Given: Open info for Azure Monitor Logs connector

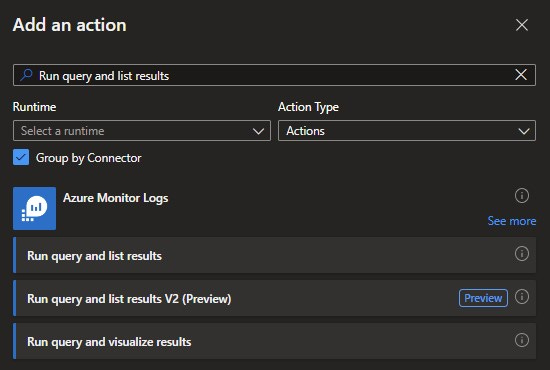Looking at the screenshot, I should coord(522,196).
